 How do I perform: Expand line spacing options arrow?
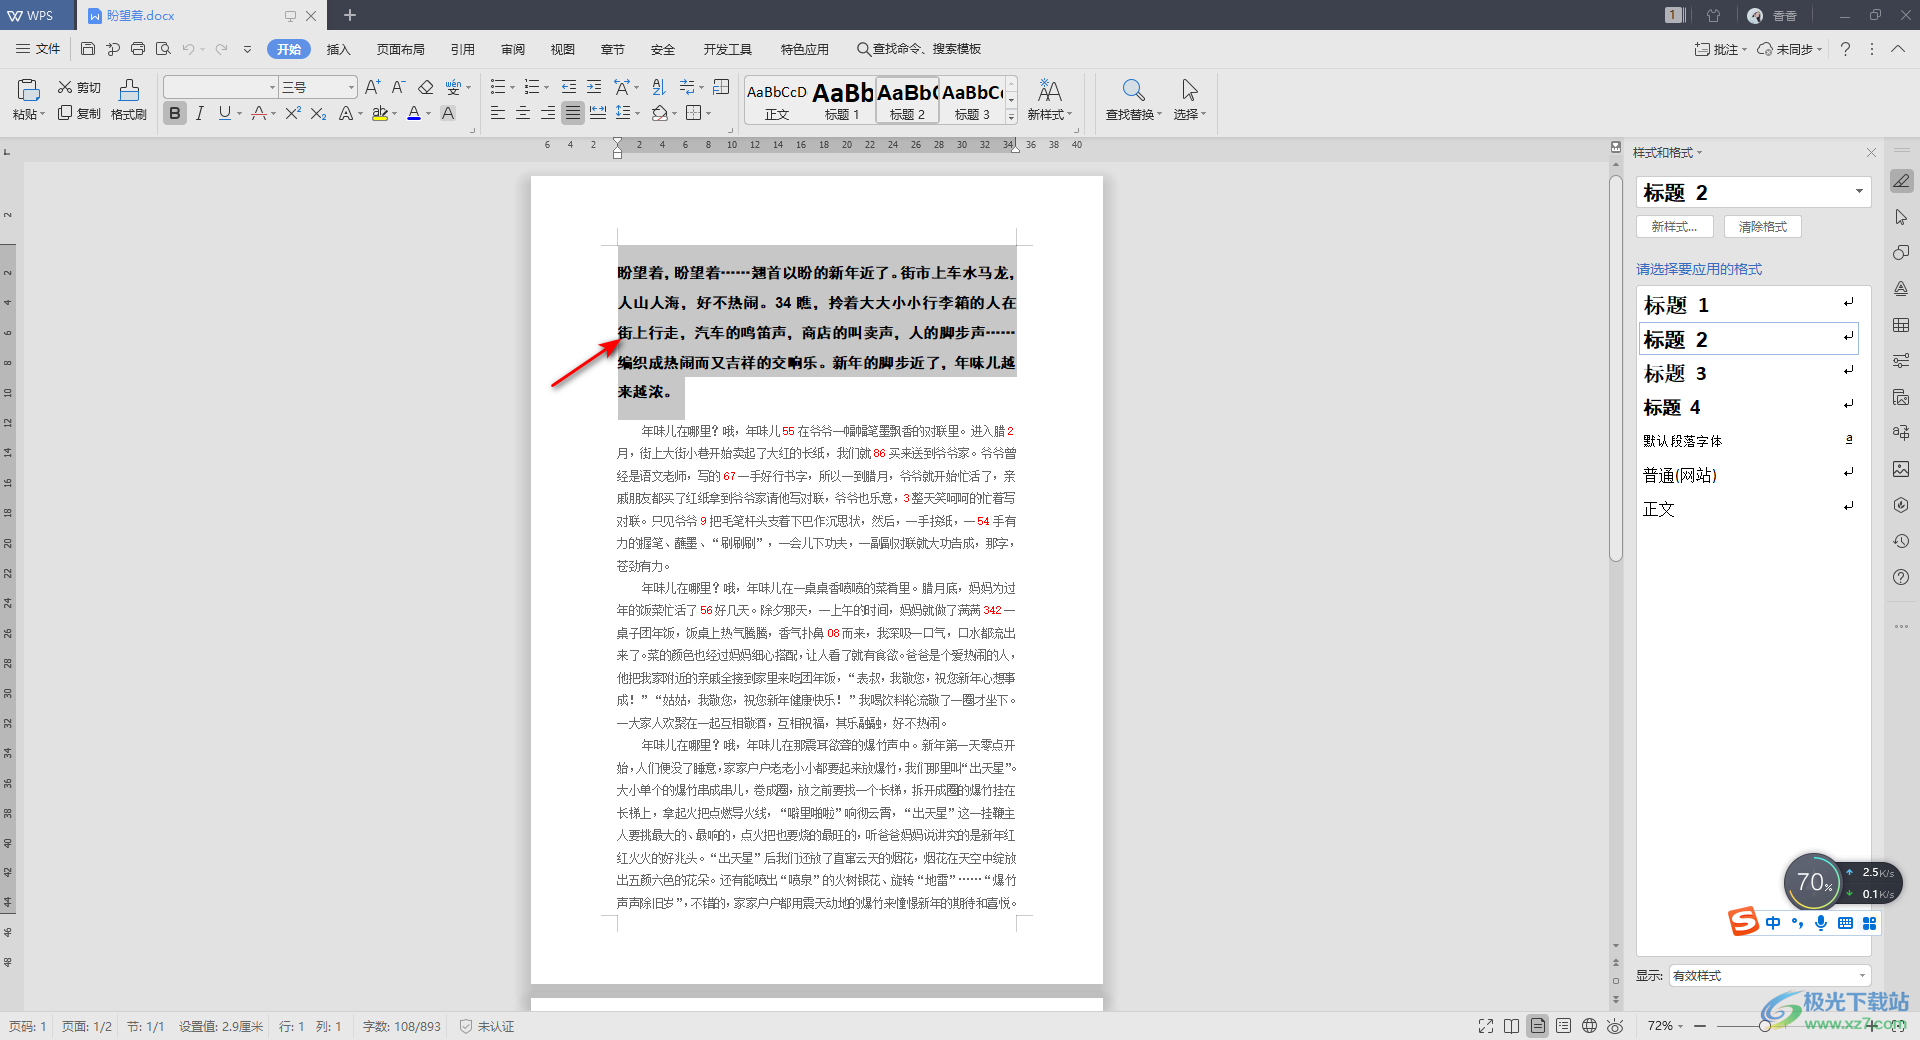click(637, 113)
